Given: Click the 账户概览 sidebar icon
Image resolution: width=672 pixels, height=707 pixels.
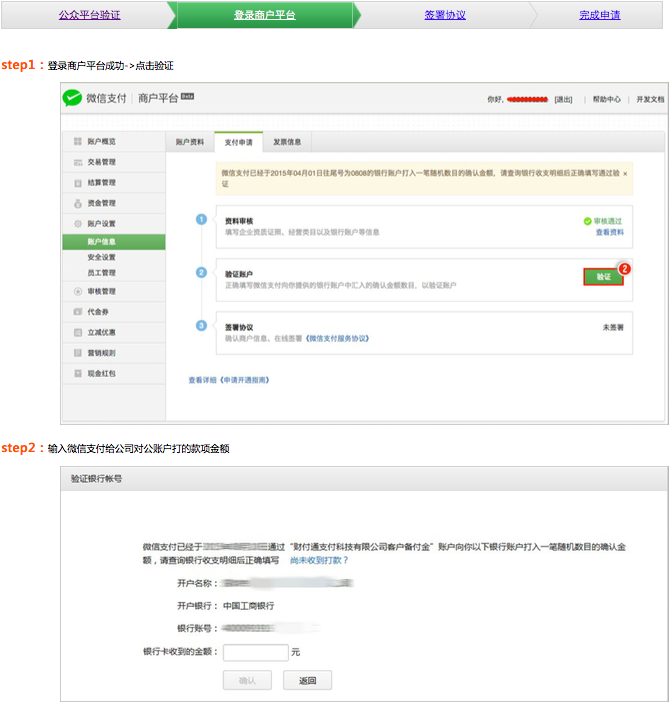Looking at the screenshot, I should tap(78, 142).
